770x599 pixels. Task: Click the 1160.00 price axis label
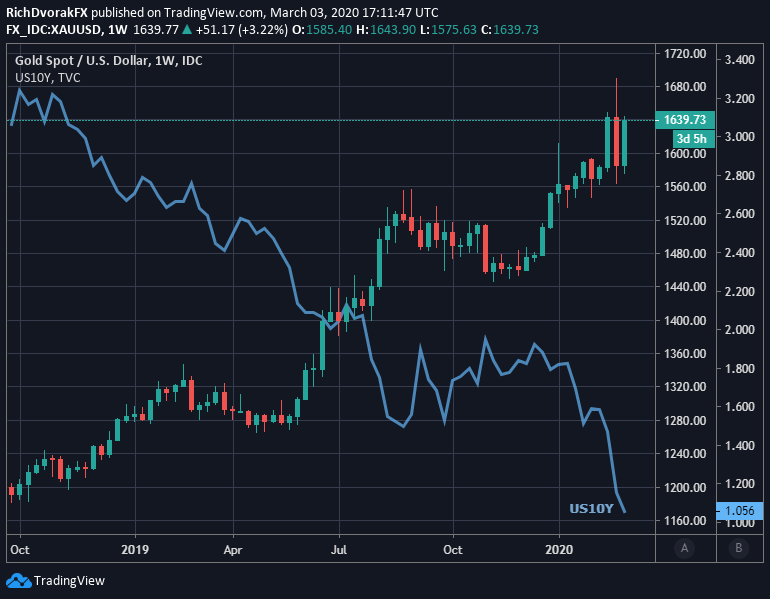tap(685, 520)
